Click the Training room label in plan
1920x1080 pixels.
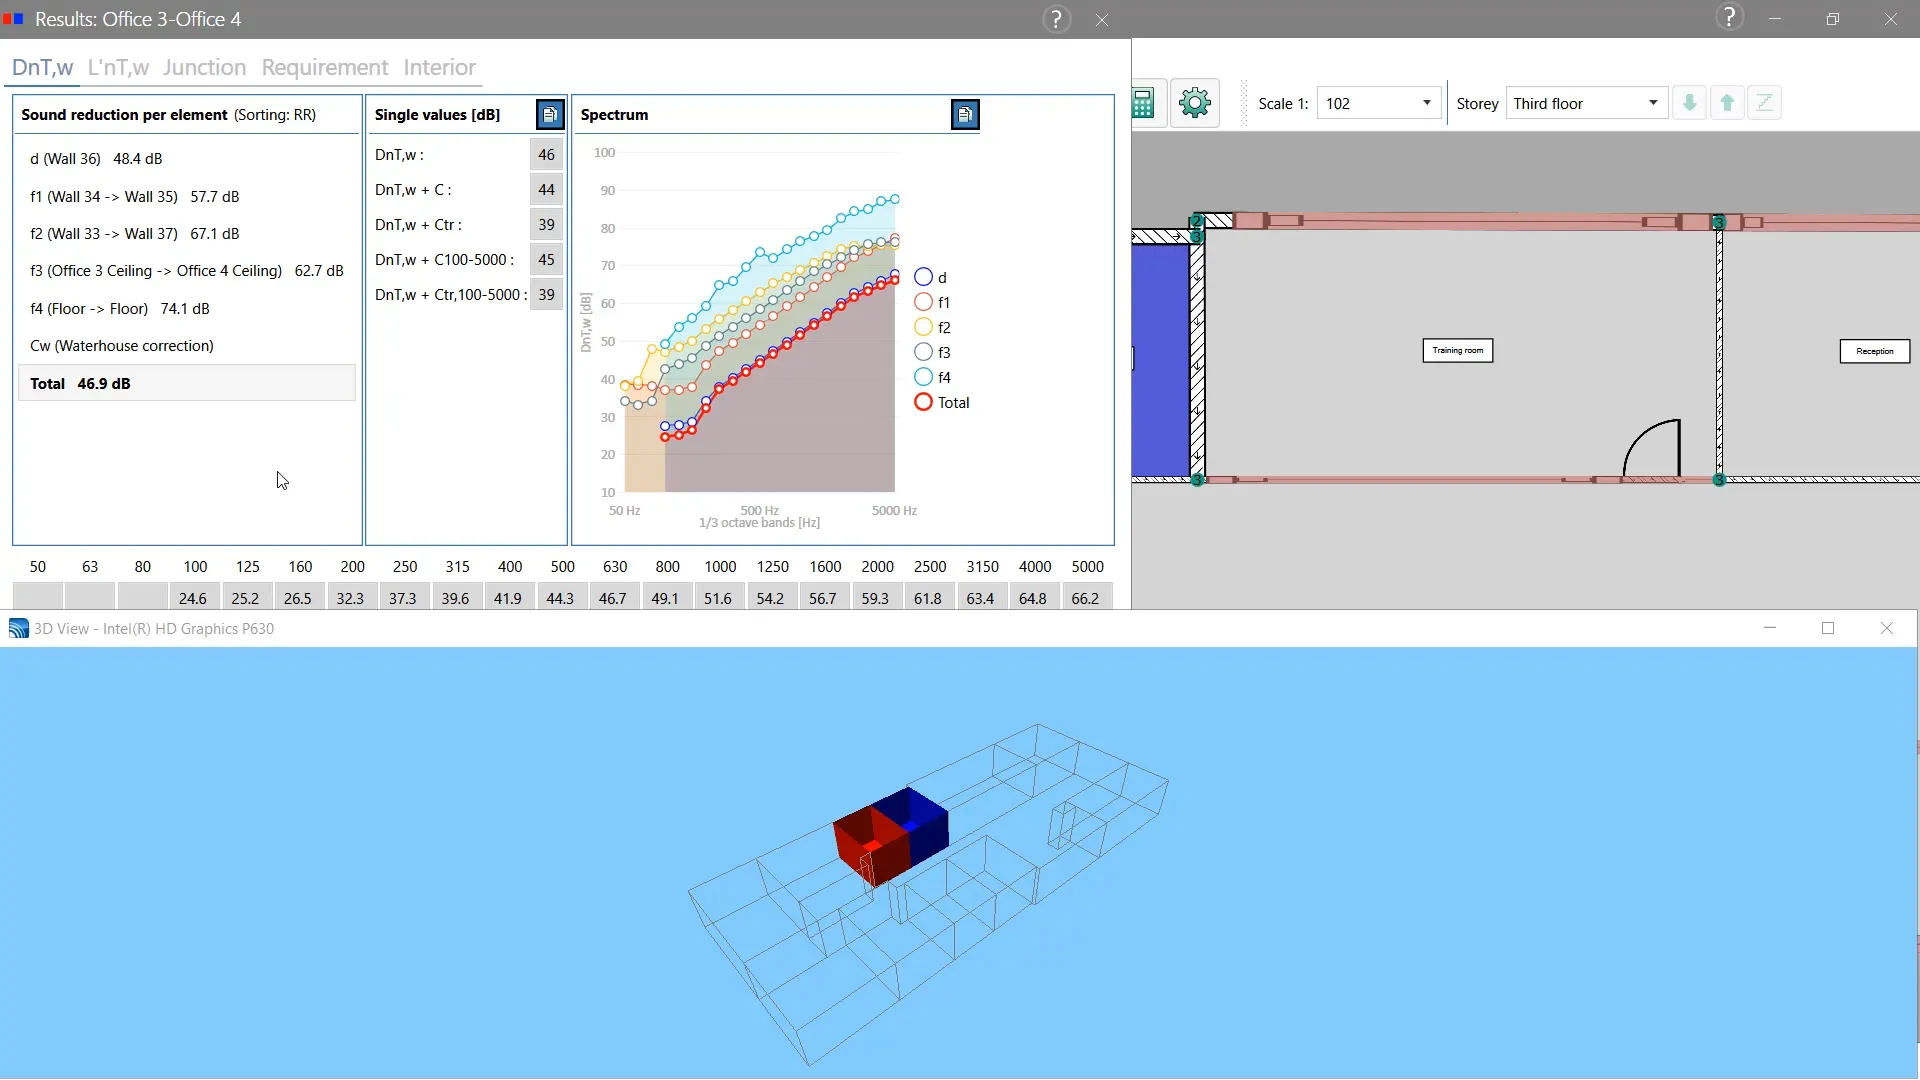point(1457,351)
